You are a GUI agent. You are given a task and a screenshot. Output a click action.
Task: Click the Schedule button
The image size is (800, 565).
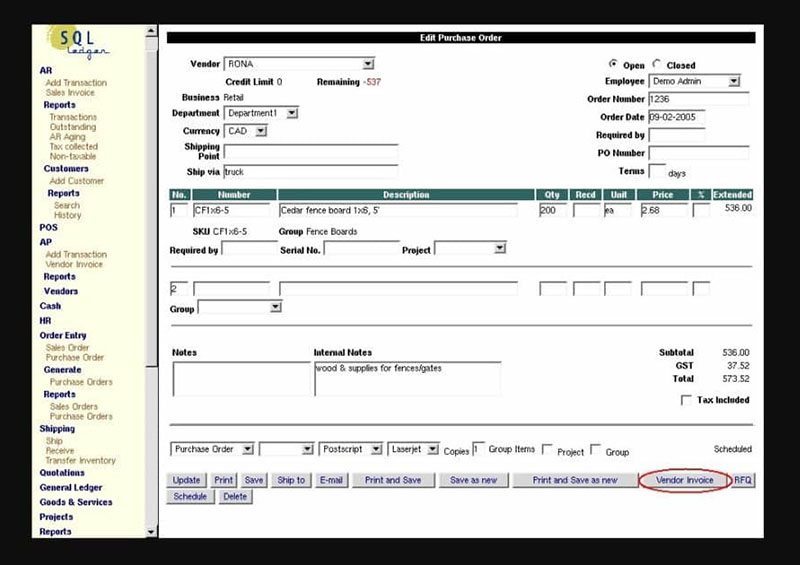coord(190,497)
